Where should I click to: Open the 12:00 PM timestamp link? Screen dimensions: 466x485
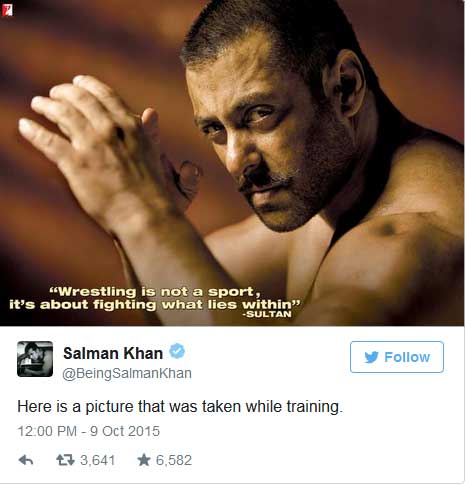(47, 431)
